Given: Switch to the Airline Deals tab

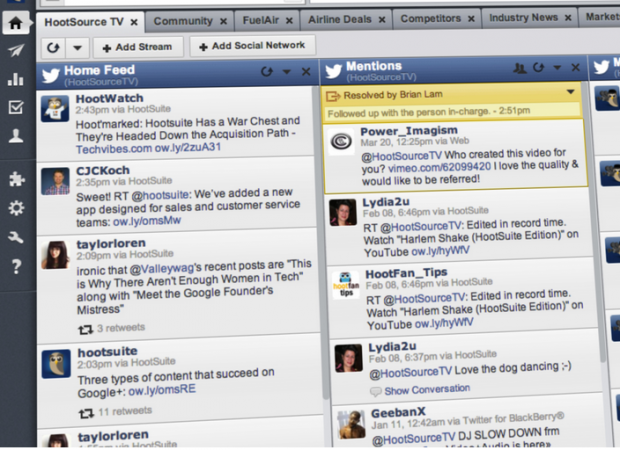Looking at the screenshot, I should [340, 19].
